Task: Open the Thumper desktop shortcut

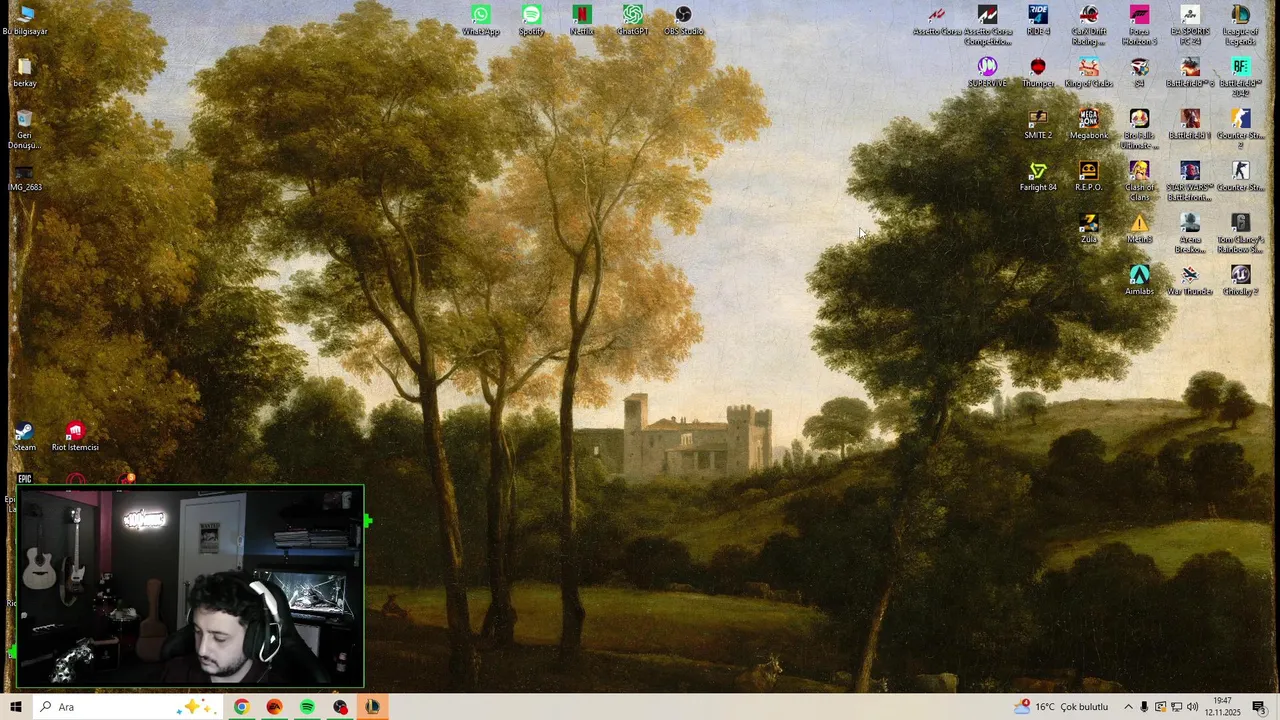Action: (x=1038, y=72)
